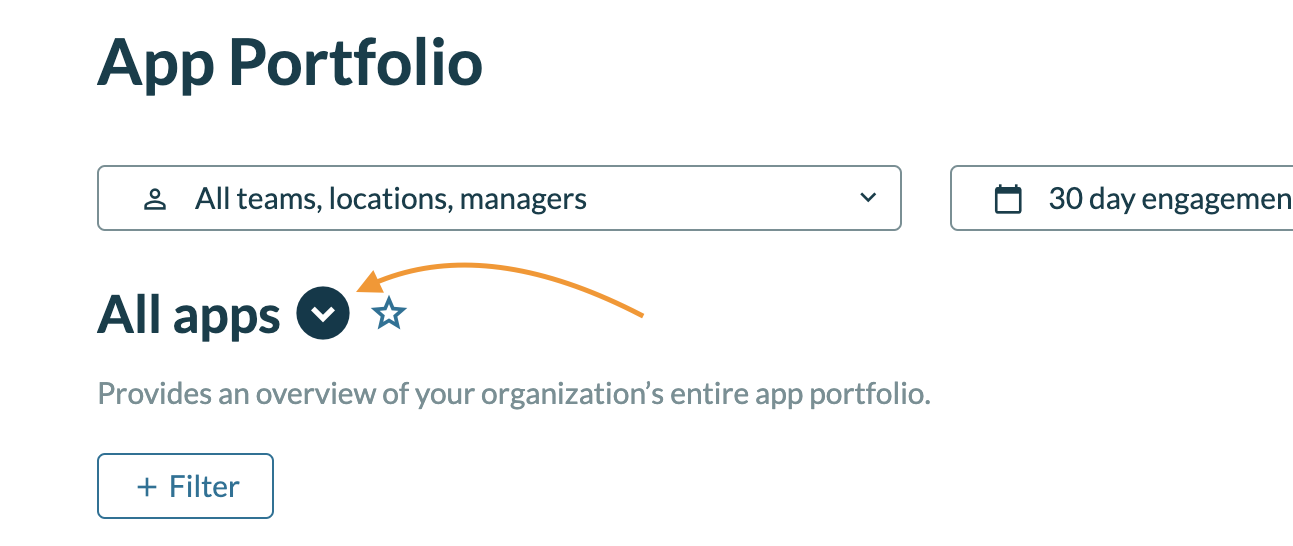
Task: Click the word Portfolio in the heading
Action: [x=355, y=64]
